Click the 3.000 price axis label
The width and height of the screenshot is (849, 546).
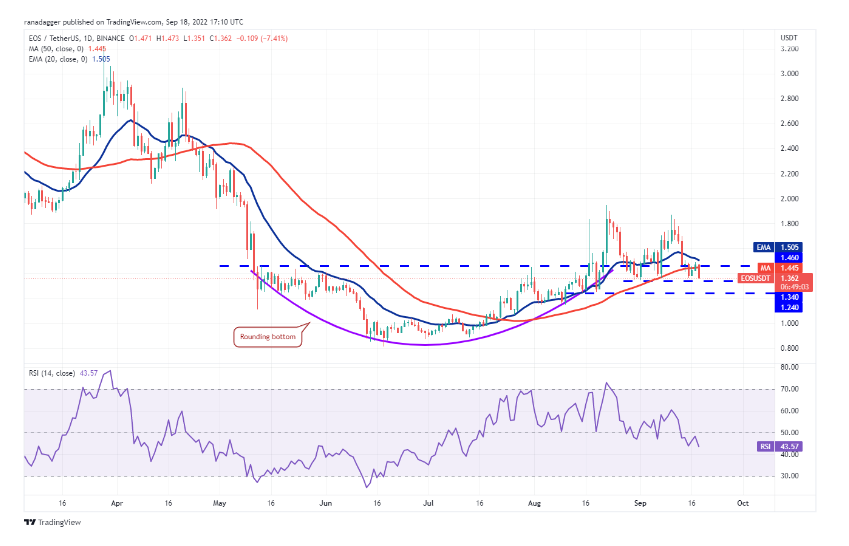(789, 74)
